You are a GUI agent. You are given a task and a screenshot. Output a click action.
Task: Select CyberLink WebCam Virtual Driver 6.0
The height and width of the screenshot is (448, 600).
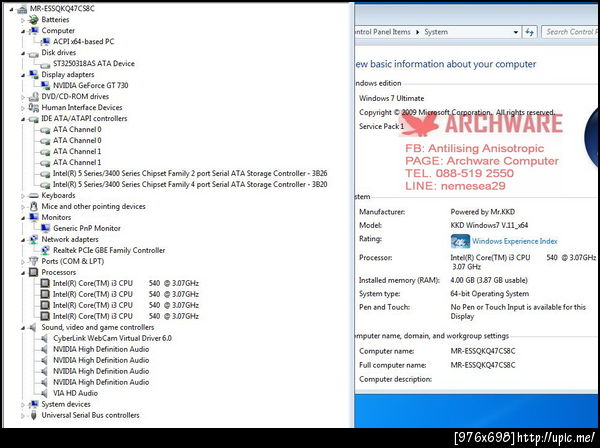pyautogui.click(x=112, y=338)
